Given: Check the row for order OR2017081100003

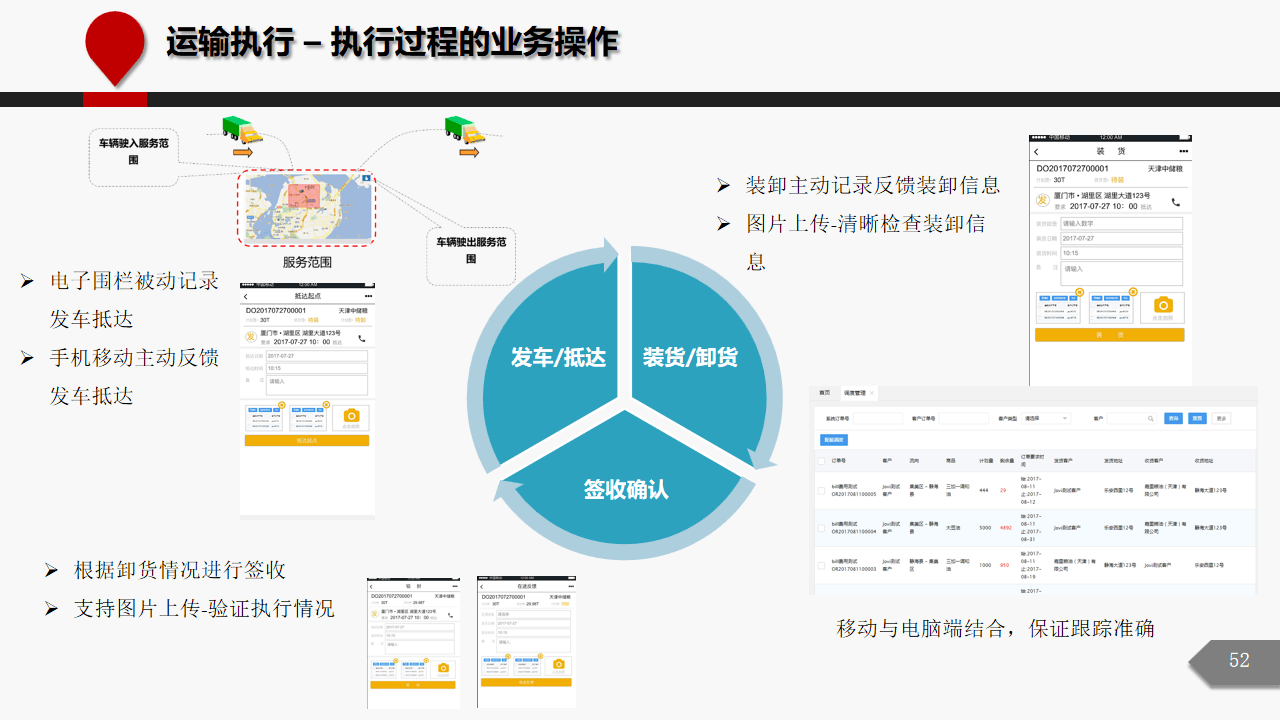Looking at the screenshot, I should (822, 565).
